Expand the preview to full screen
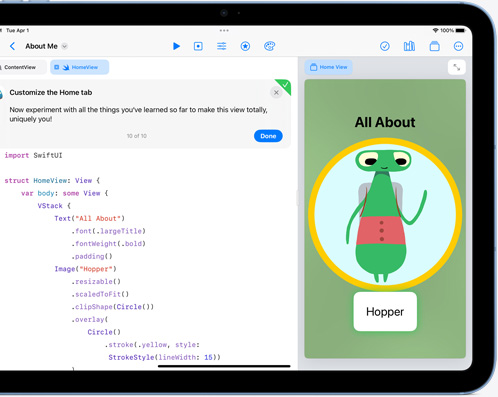 point(457,67)
